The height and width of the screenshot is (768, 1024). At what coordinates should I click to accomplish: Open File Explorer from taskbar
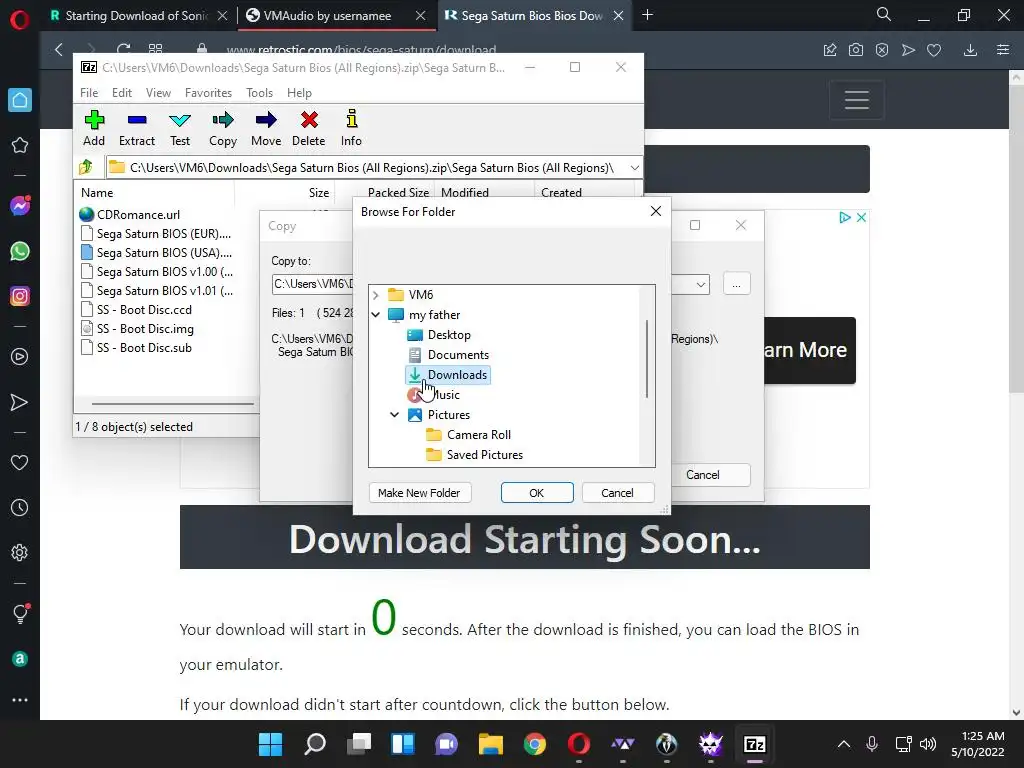(x=490, y=744)
